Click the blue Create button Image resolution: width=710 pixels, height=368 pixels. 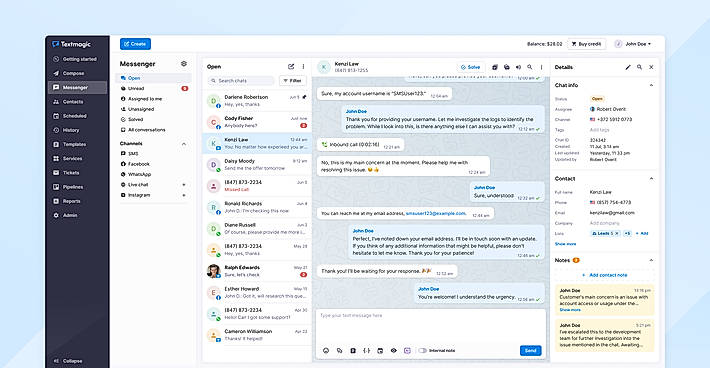135,44
